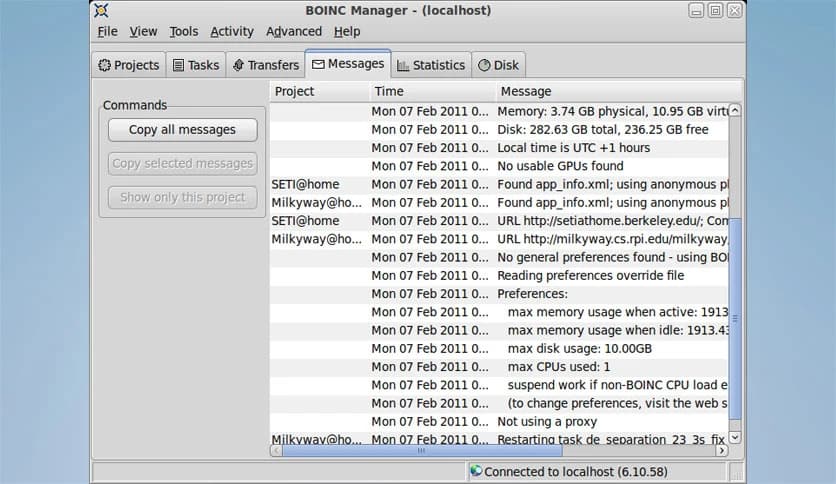Select 'max disk usage: 10.00GB' row

[499, 349]
